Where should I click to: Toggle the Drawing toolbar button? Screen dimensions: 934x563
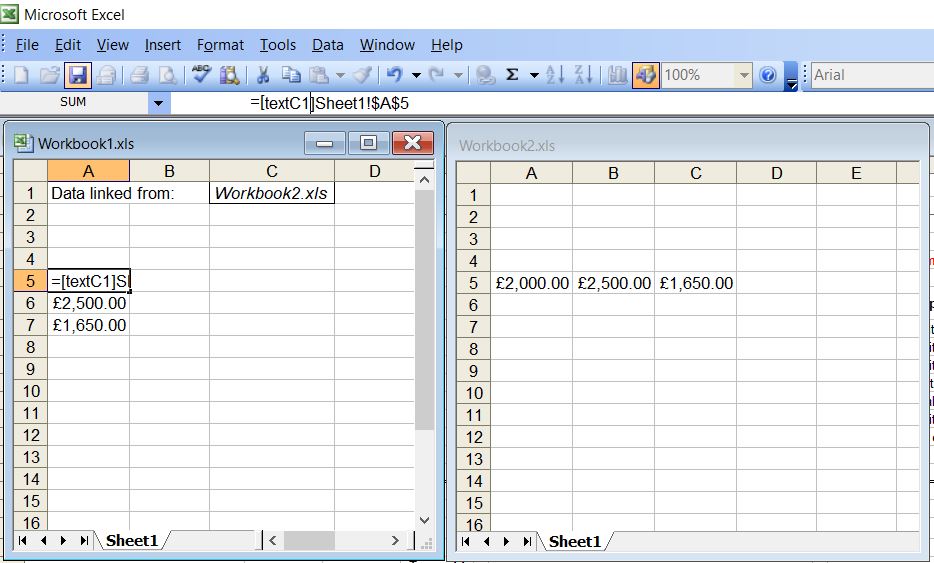pyautogui.click(x=646, y=75)
